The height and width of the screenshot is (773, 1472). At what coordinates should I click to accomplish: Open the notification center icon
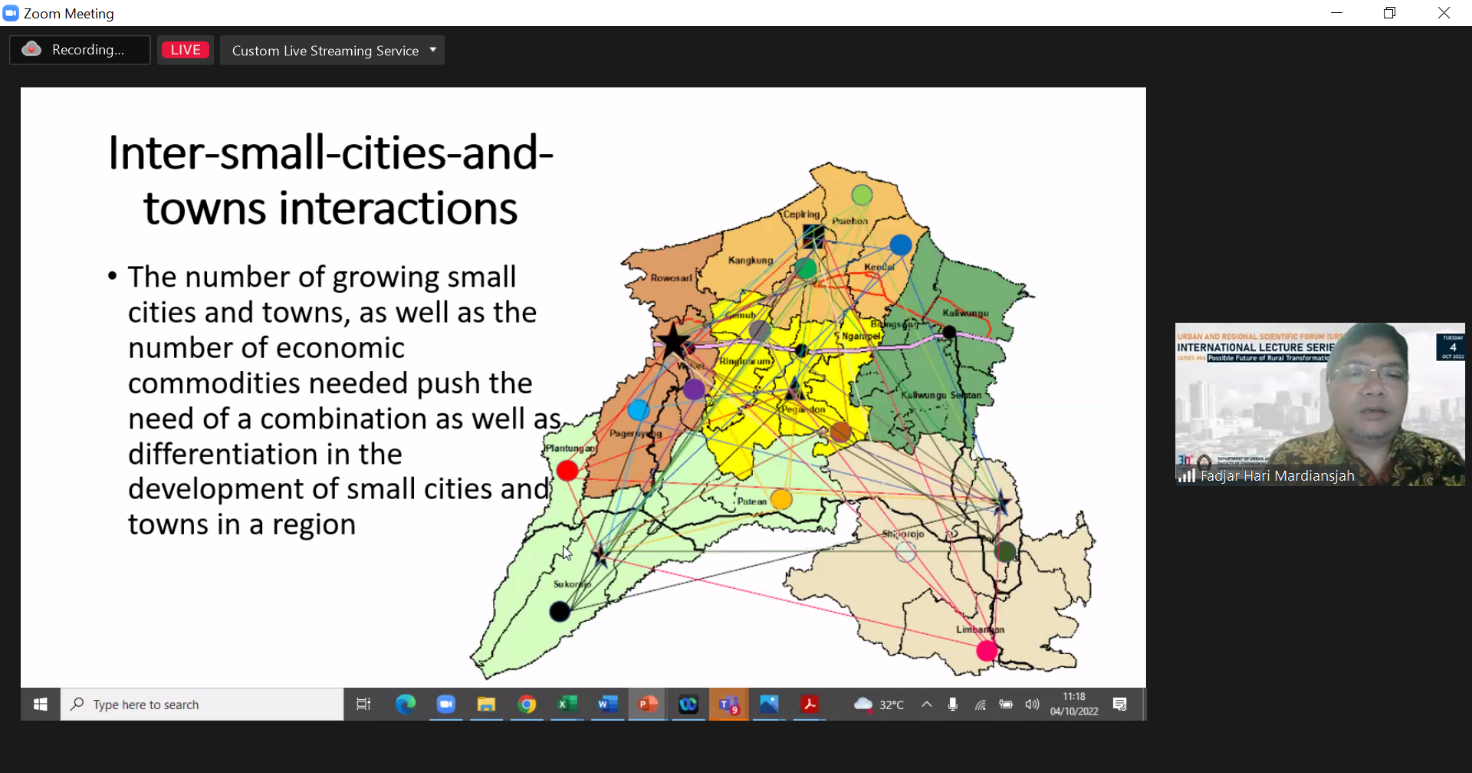(1120, 705)
